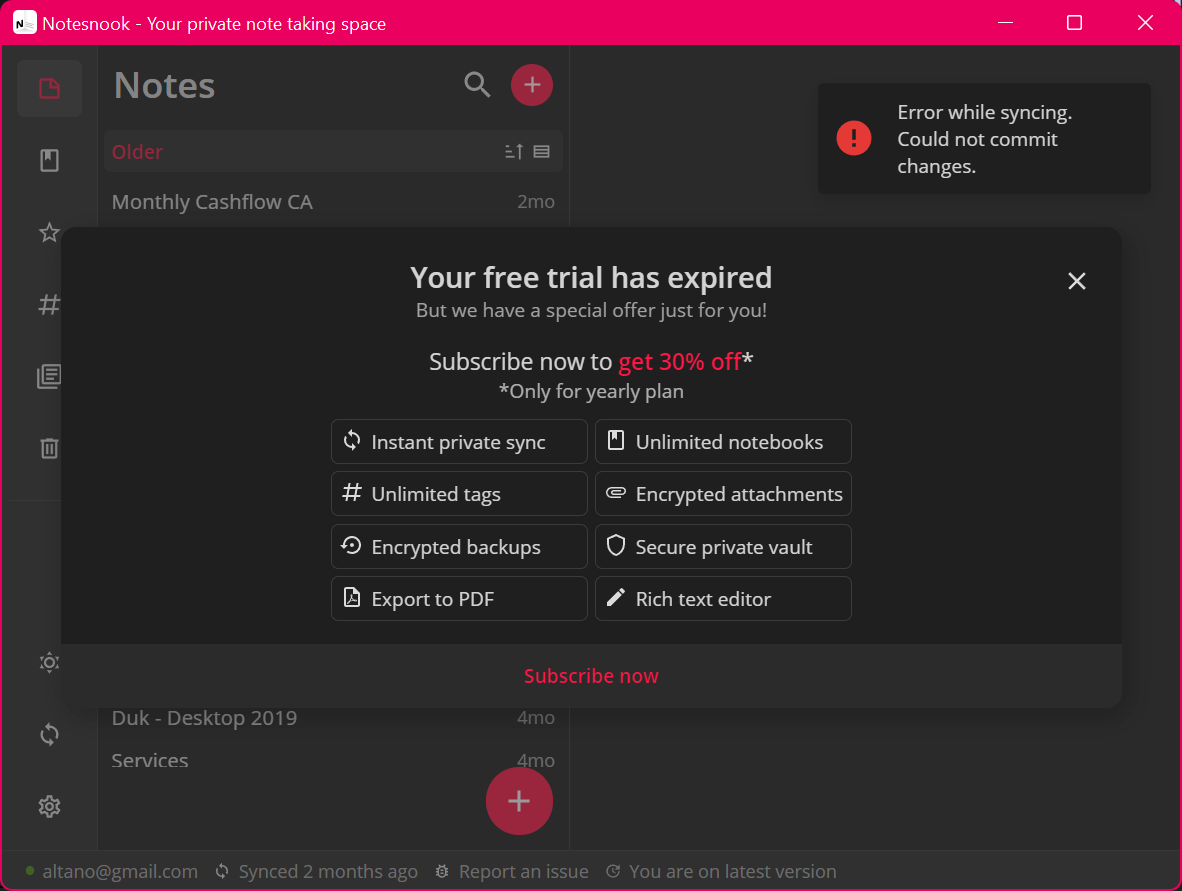Click altano@gmail.com in status bar
Screen dimensions: 1182x891
point(120,871)
